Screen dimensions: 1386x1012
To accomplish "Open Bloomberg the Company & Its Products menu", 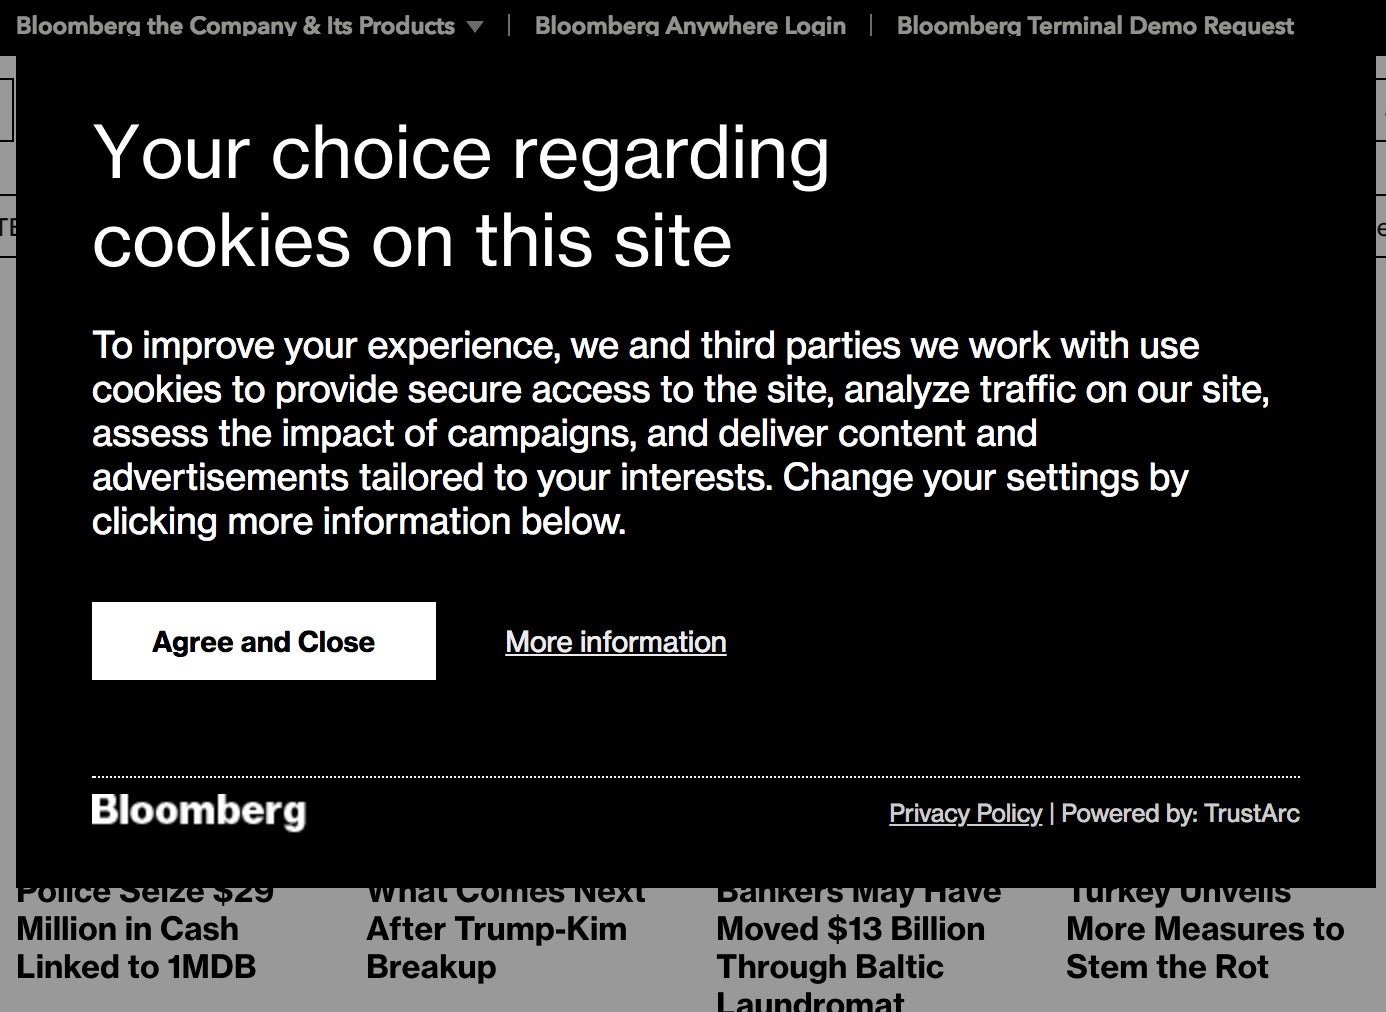I will pos(236,26).
